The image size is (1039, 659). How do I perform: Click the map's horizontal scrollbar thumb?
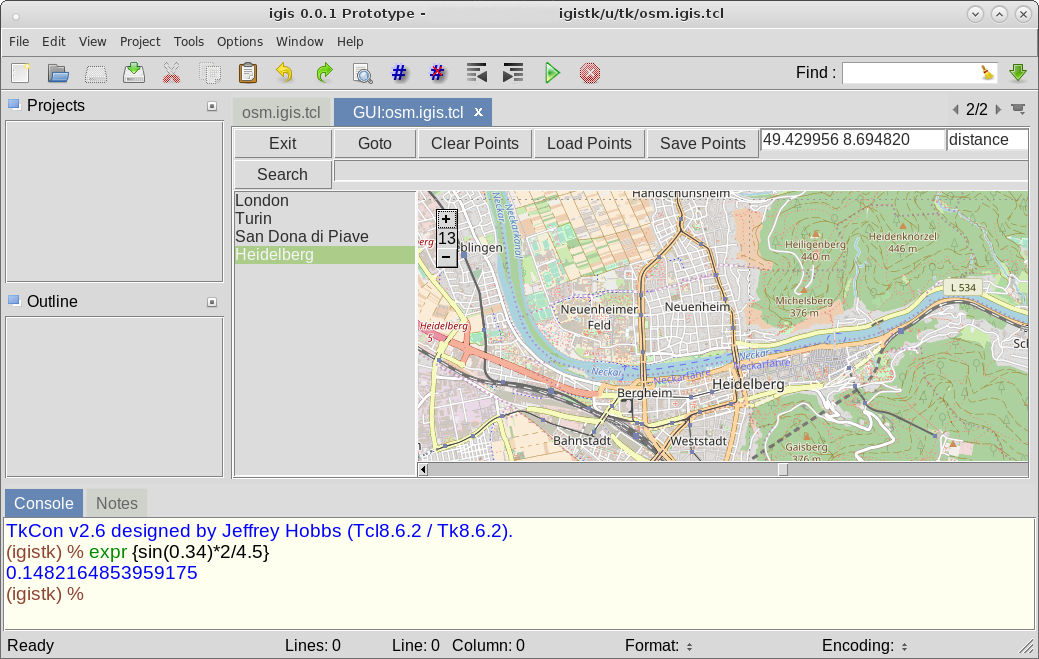pos(783,470)
